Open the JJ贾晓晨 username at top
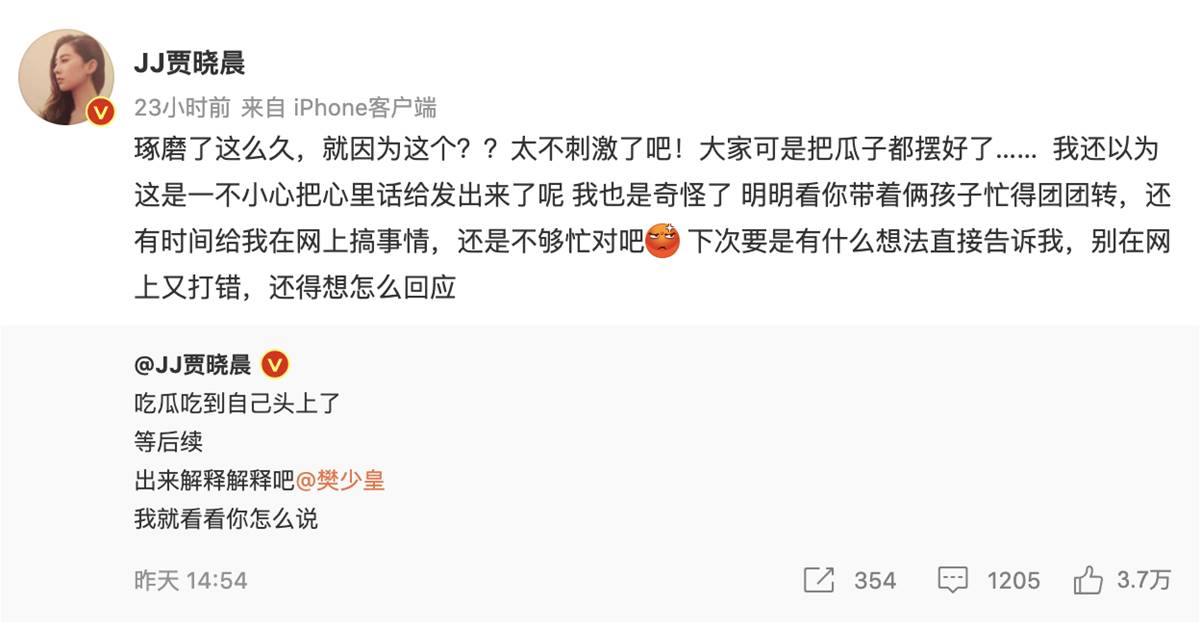The image size is (1200, 630). (x=190, y=64)
